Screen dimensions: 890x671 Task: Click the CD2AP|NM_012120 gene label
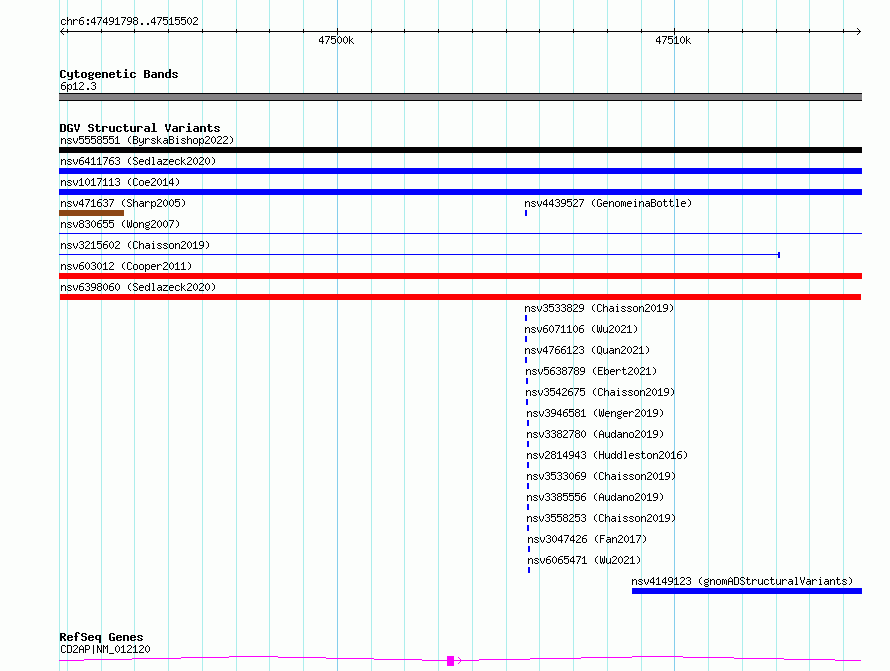[x=105, y=649]
